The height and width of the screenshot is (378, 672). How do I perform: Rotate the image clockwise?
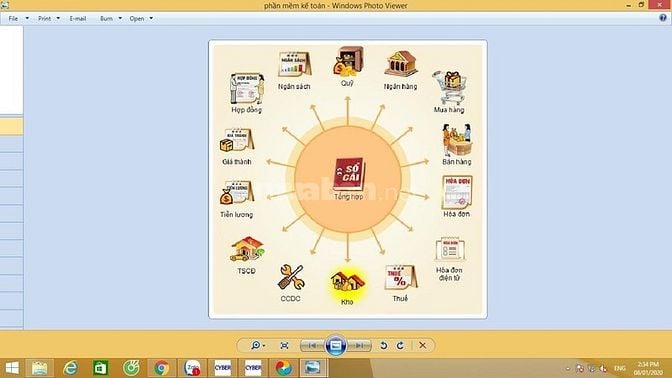tap(400, 345)
